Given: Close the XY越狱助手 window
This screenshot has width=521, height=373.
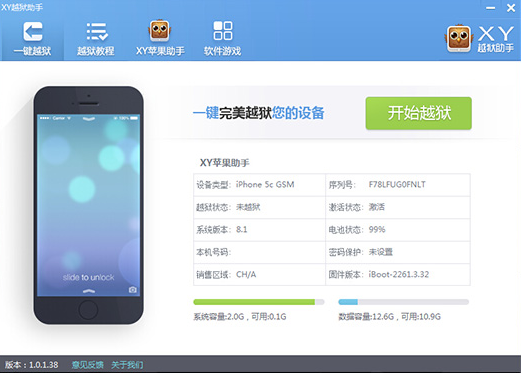Looking at the screenshot, I should [x=511, y=8].
